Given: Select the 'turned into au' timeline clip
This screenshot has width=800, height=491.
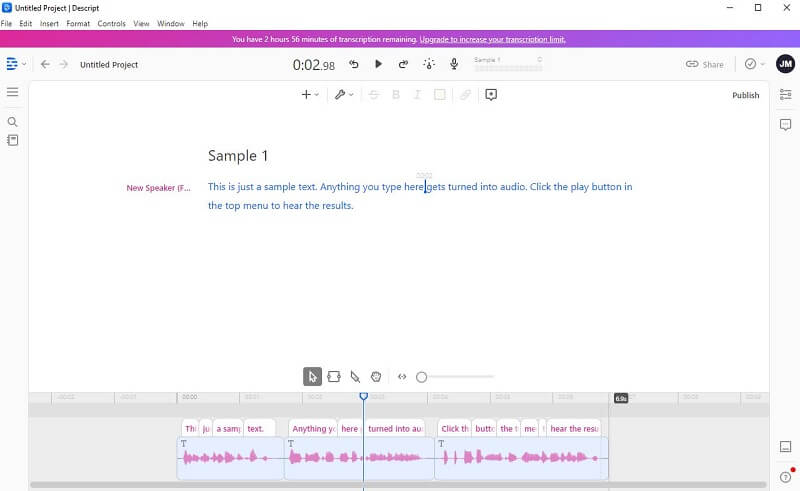Looking at the screenshot, I should pyautogui.click(x=395, y=429).
